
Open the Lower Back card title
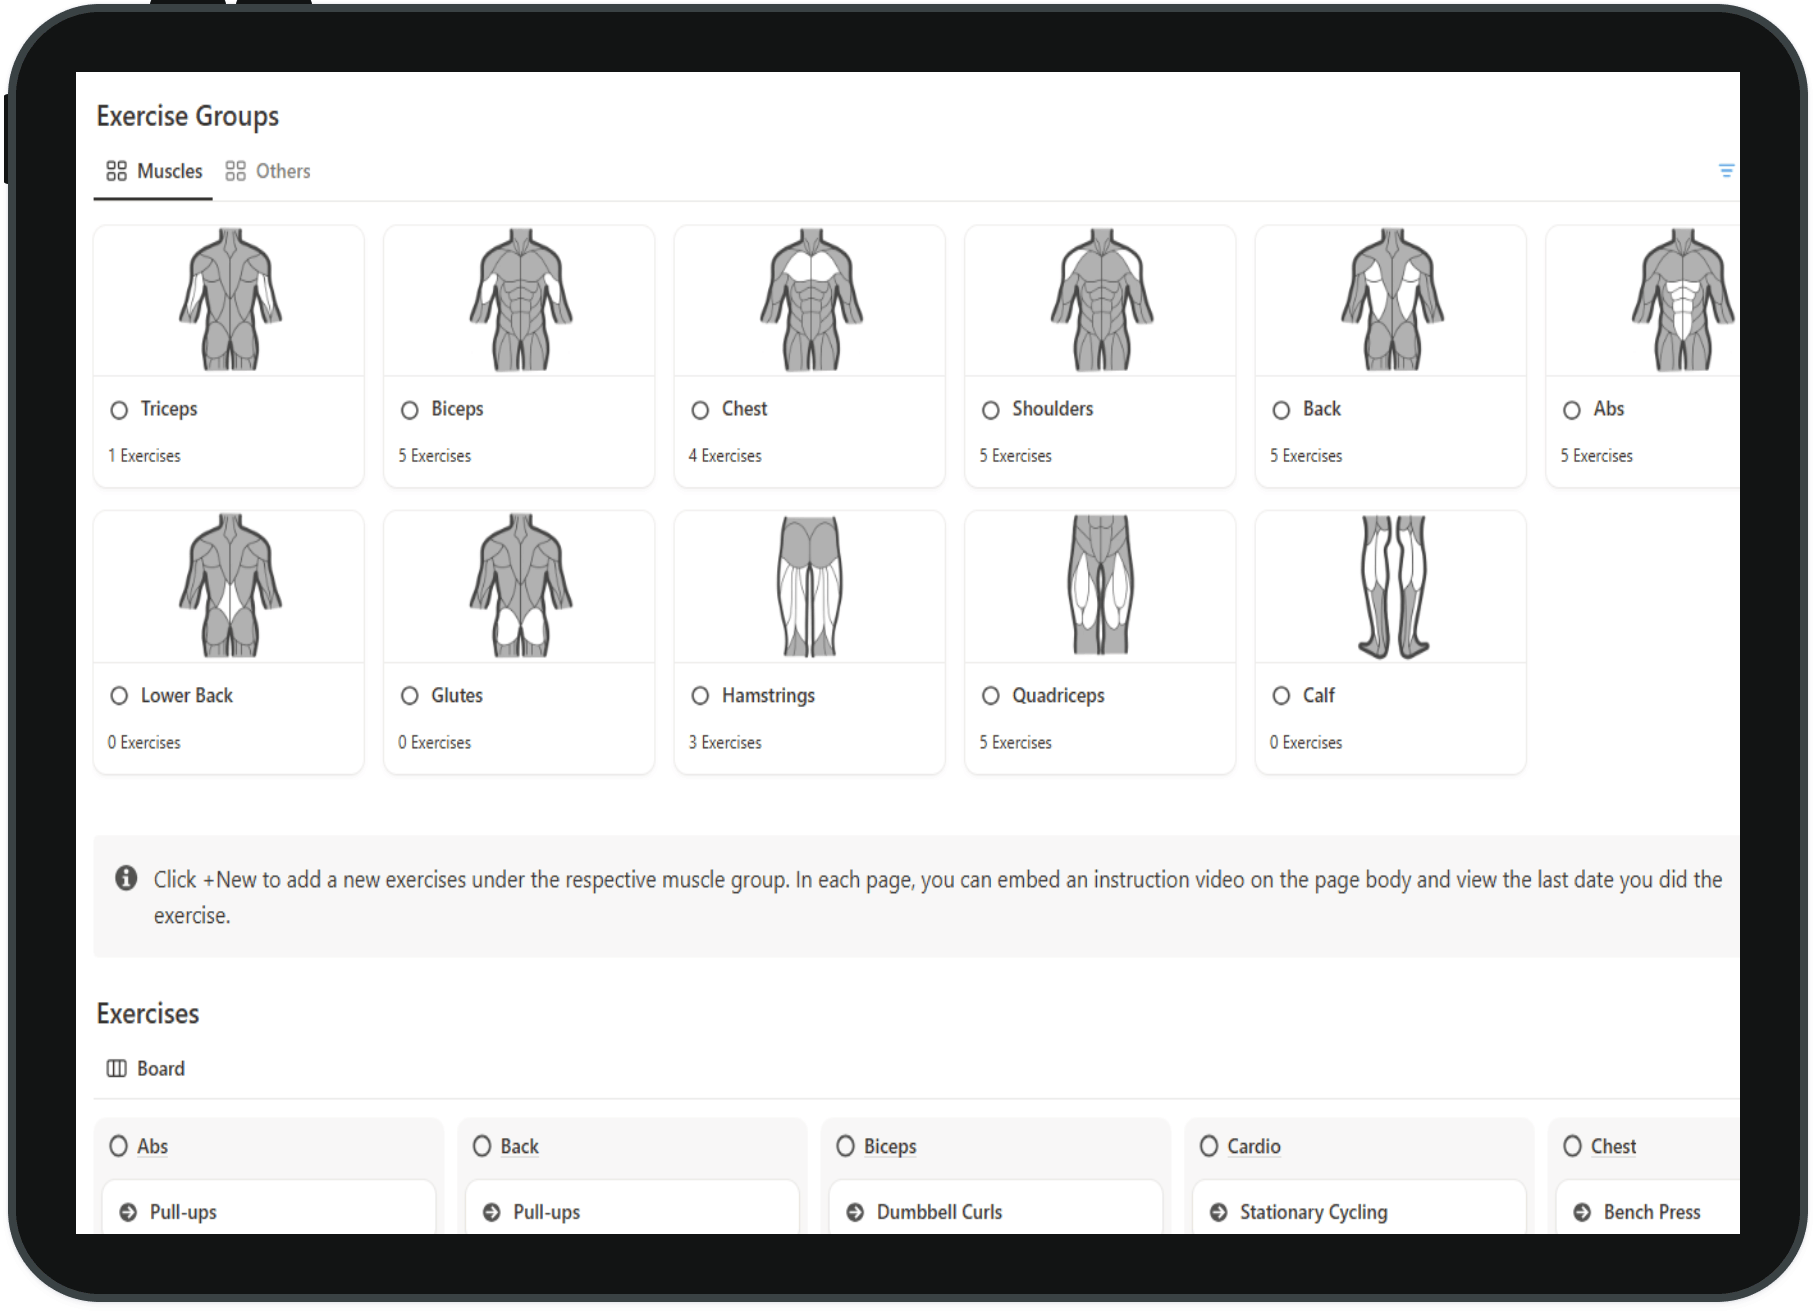(x=186, y=695)
